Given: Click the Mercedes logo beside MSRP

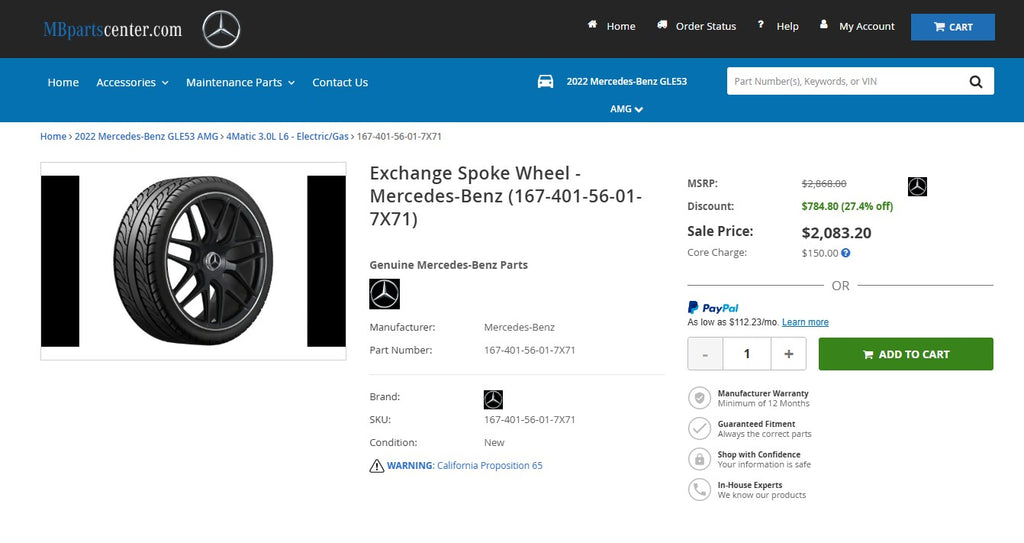Looking at the screenshot, I should tap(917, 186).
